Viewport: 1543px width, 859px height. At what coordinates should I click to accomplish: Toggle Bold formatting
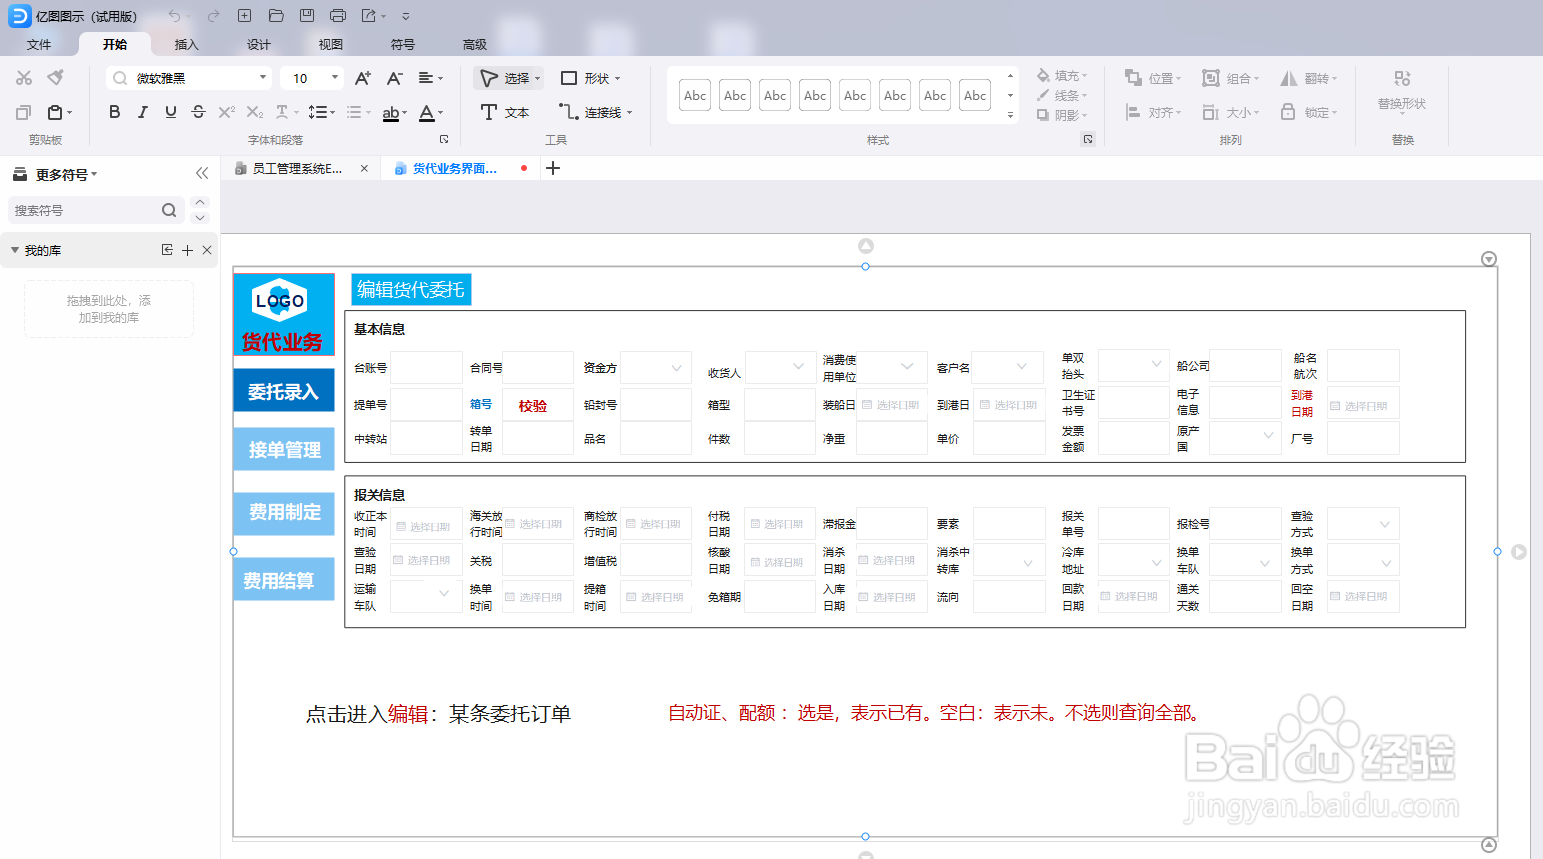(115, 112)
